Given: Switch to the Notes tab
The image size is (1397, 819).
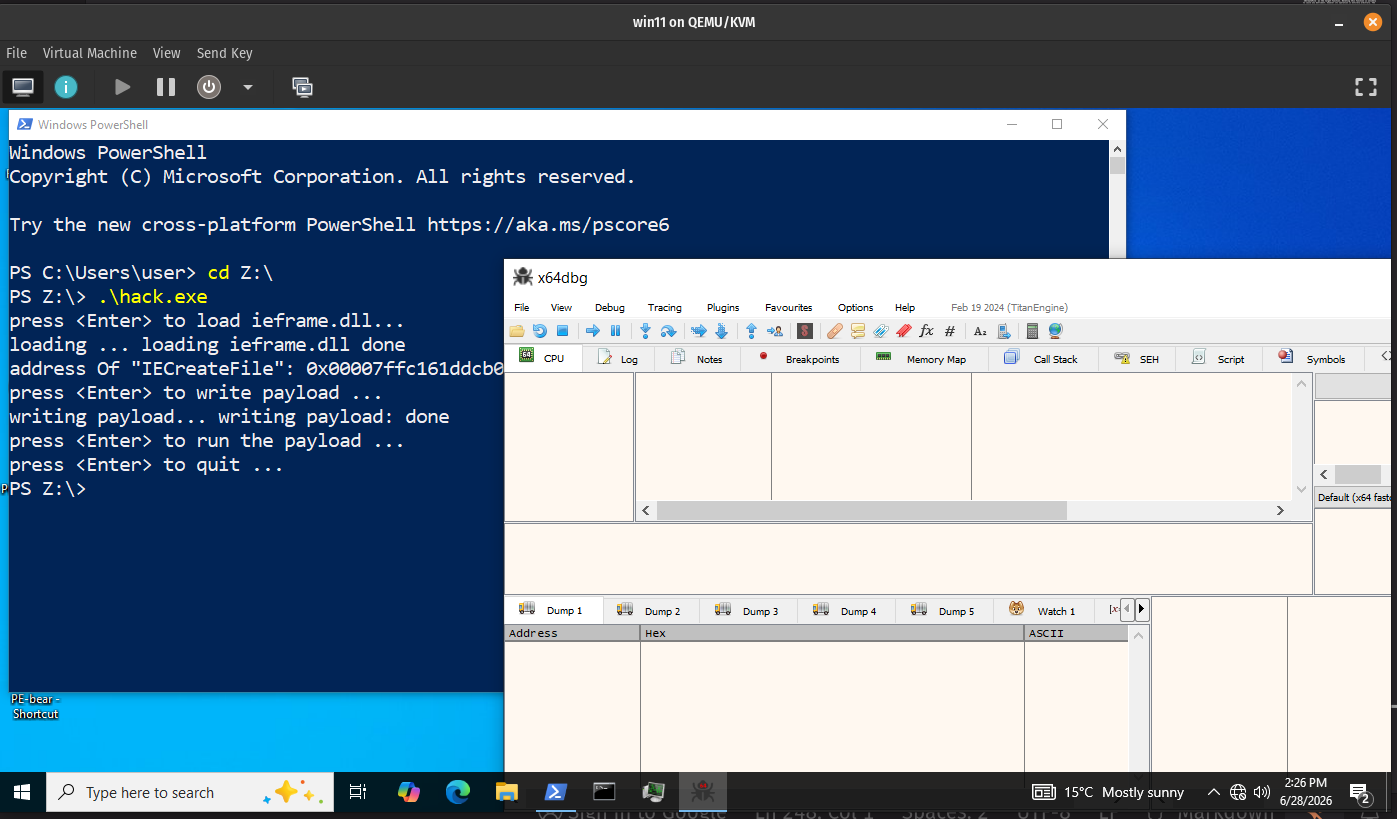Looking at the screenshot, I should [697, 358].
